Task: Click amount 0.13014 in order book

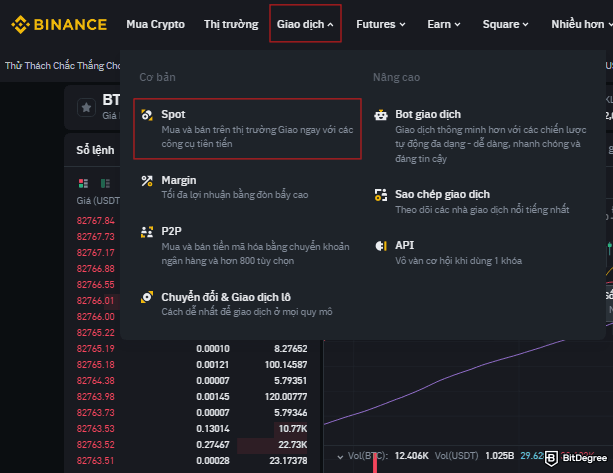Action: click(x=213, y=429)
